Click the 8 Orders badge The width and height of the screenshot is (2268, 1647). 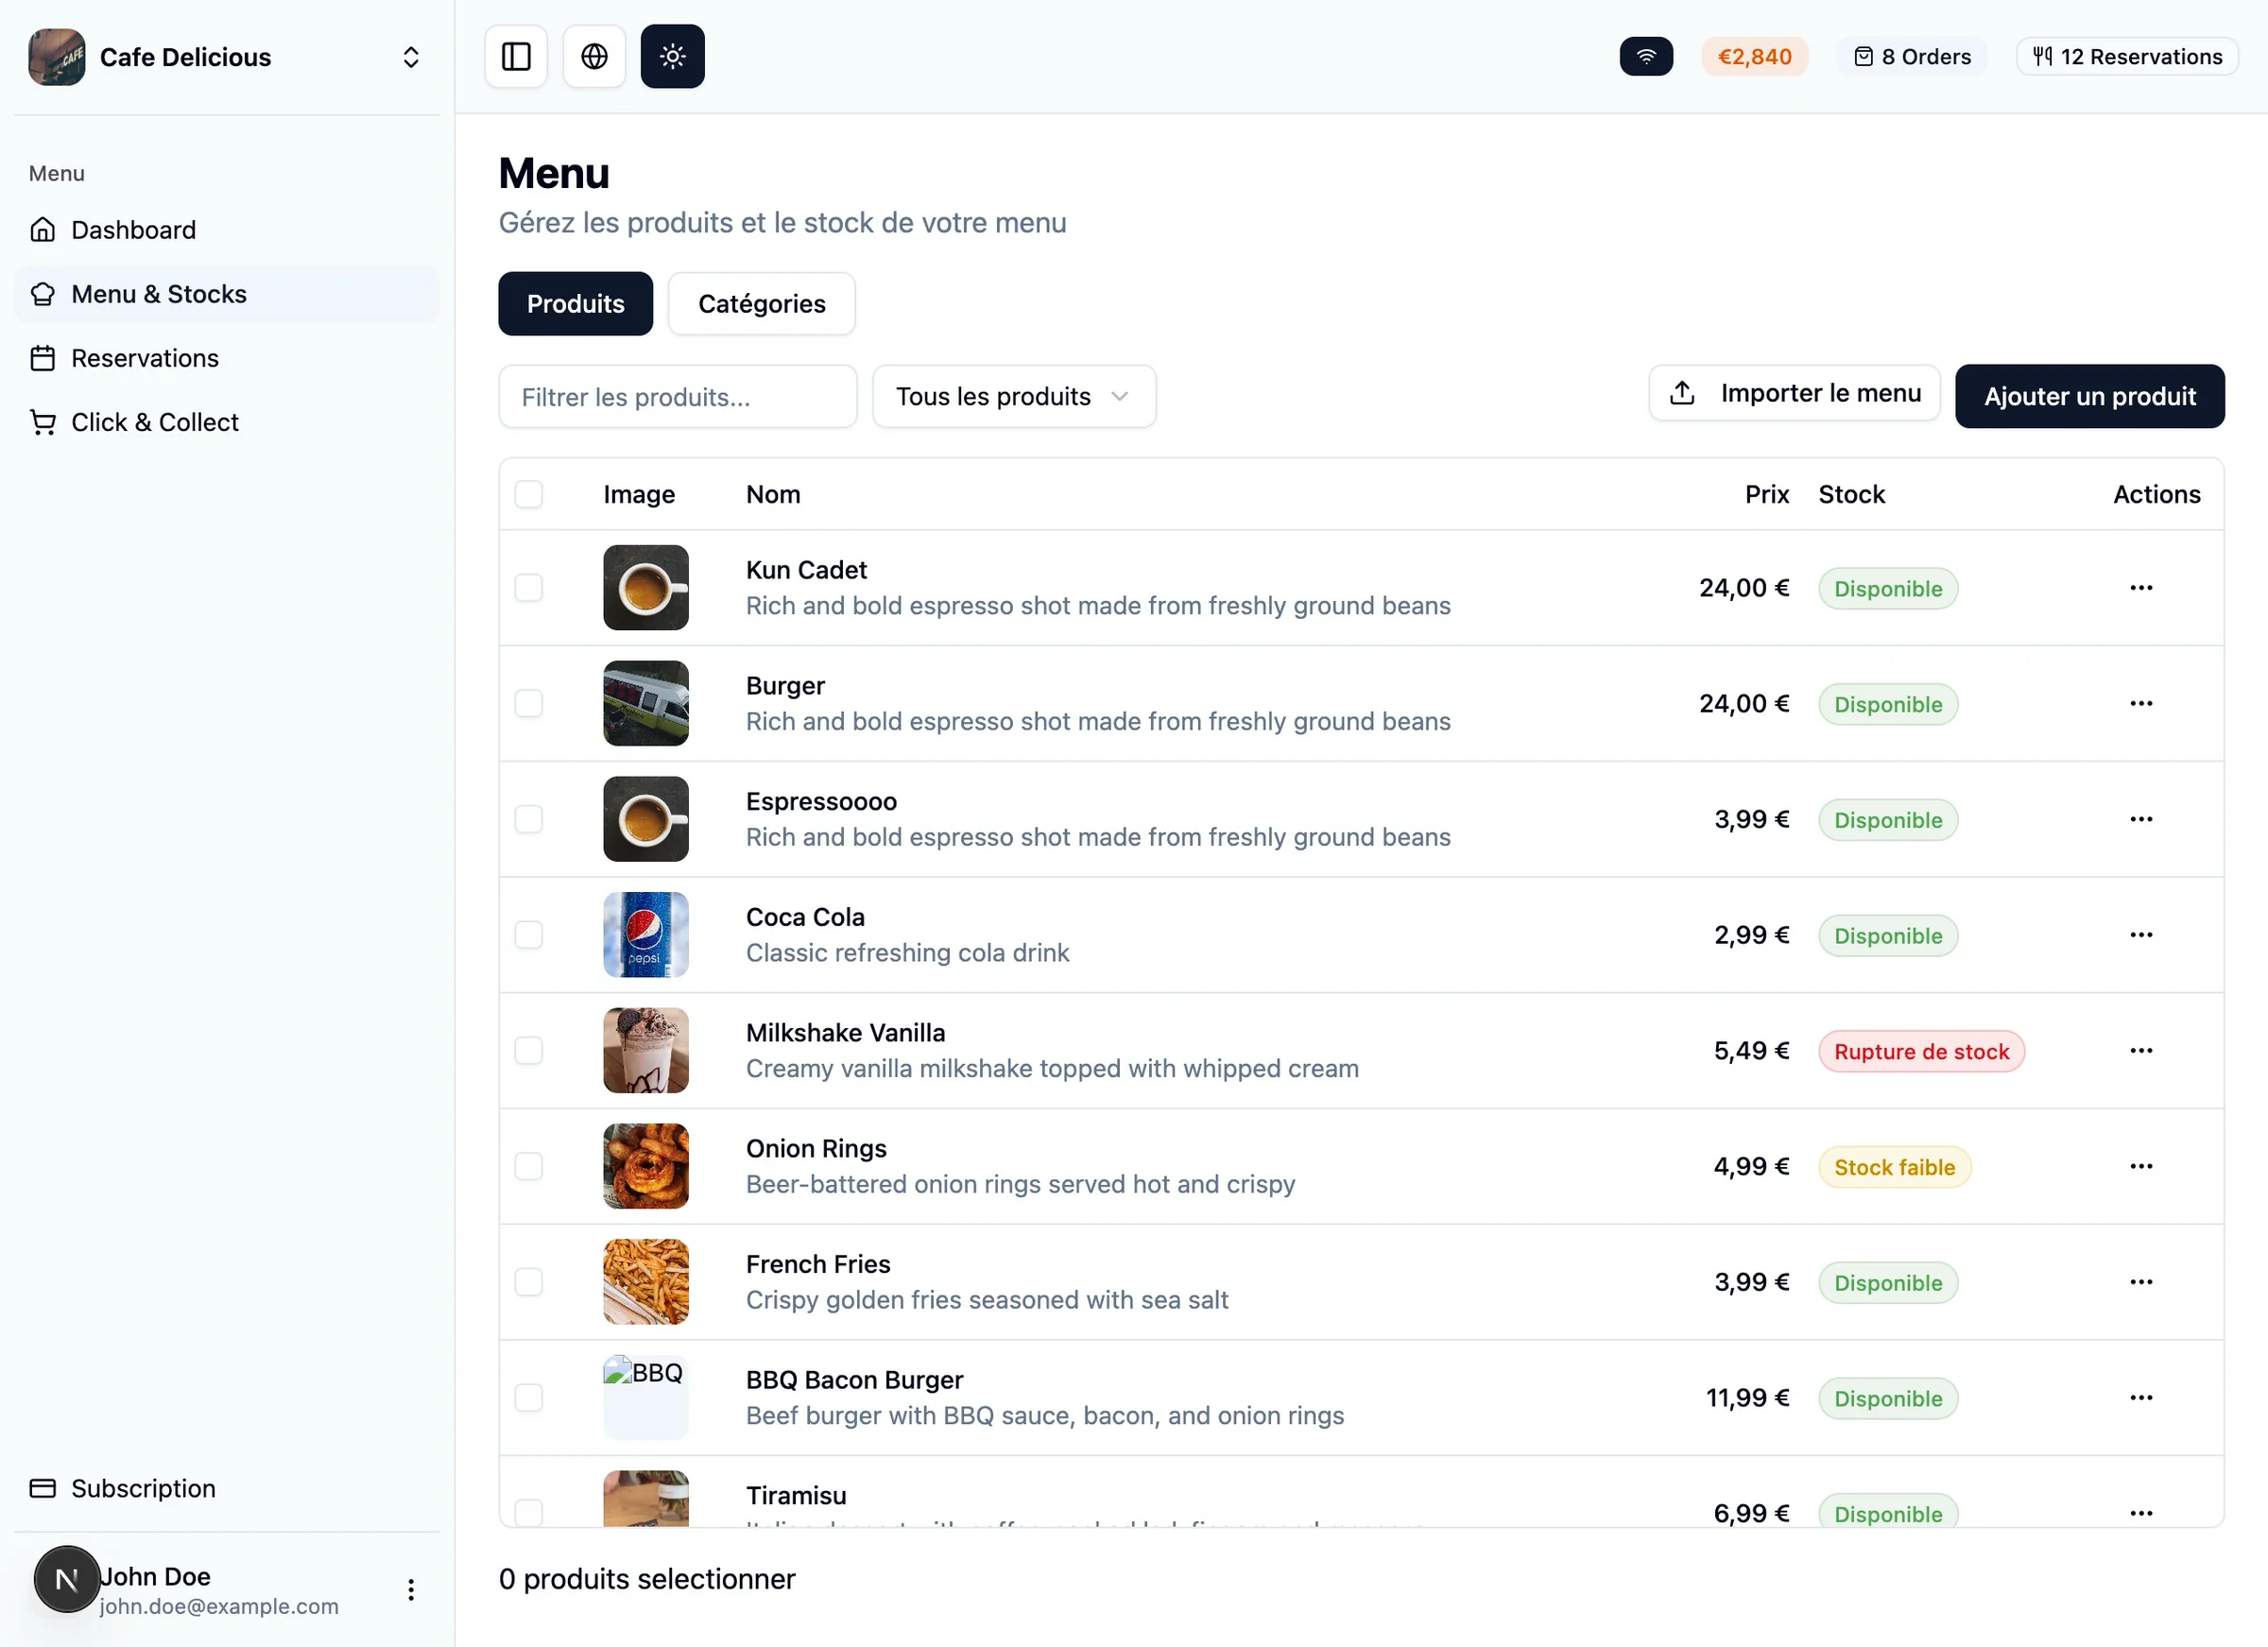(1911, 57)
